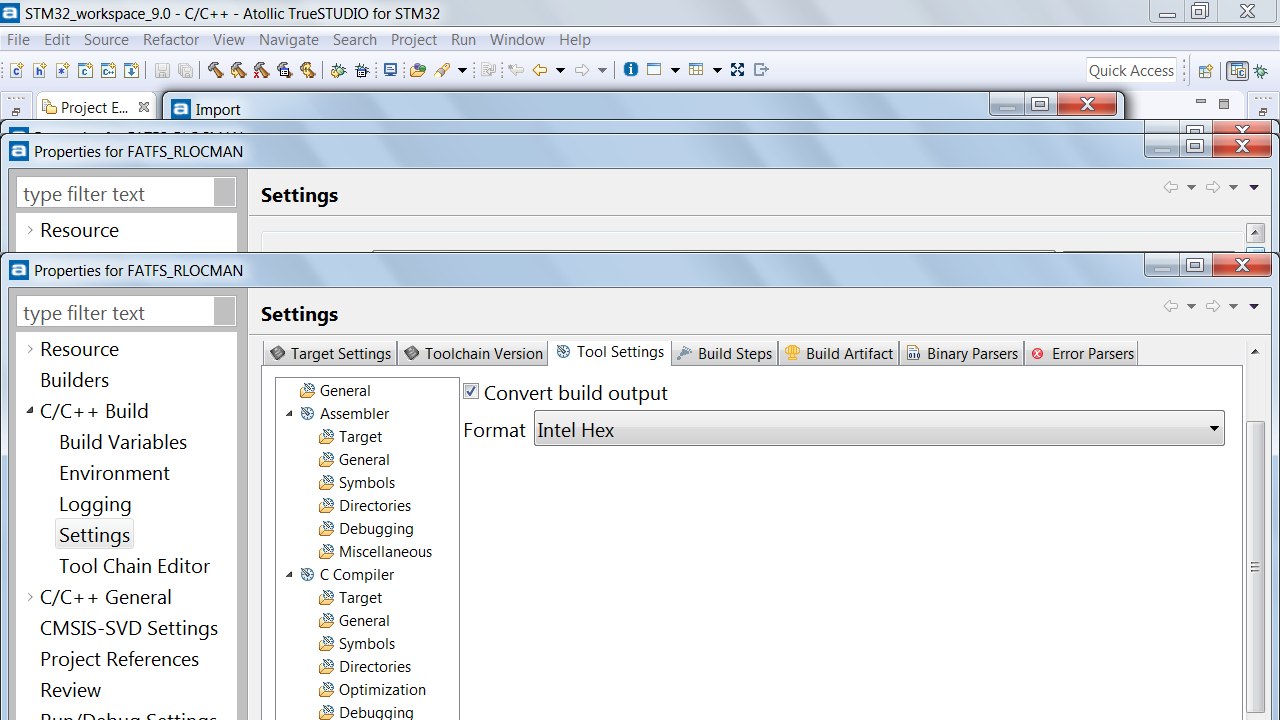Image resolution: width=1280 pixels, height=720 pixels.
Task: Click the table layout toolbar icon
Action: [696, 70]
